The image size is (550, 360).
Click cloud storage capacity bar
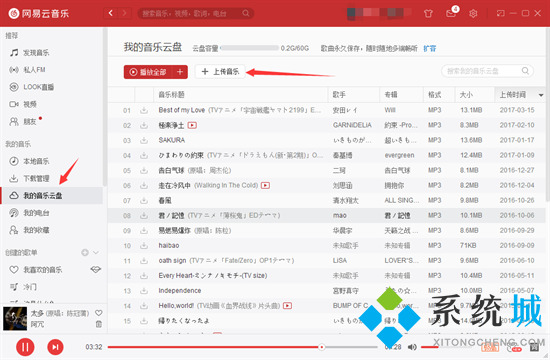pos(249,48)
